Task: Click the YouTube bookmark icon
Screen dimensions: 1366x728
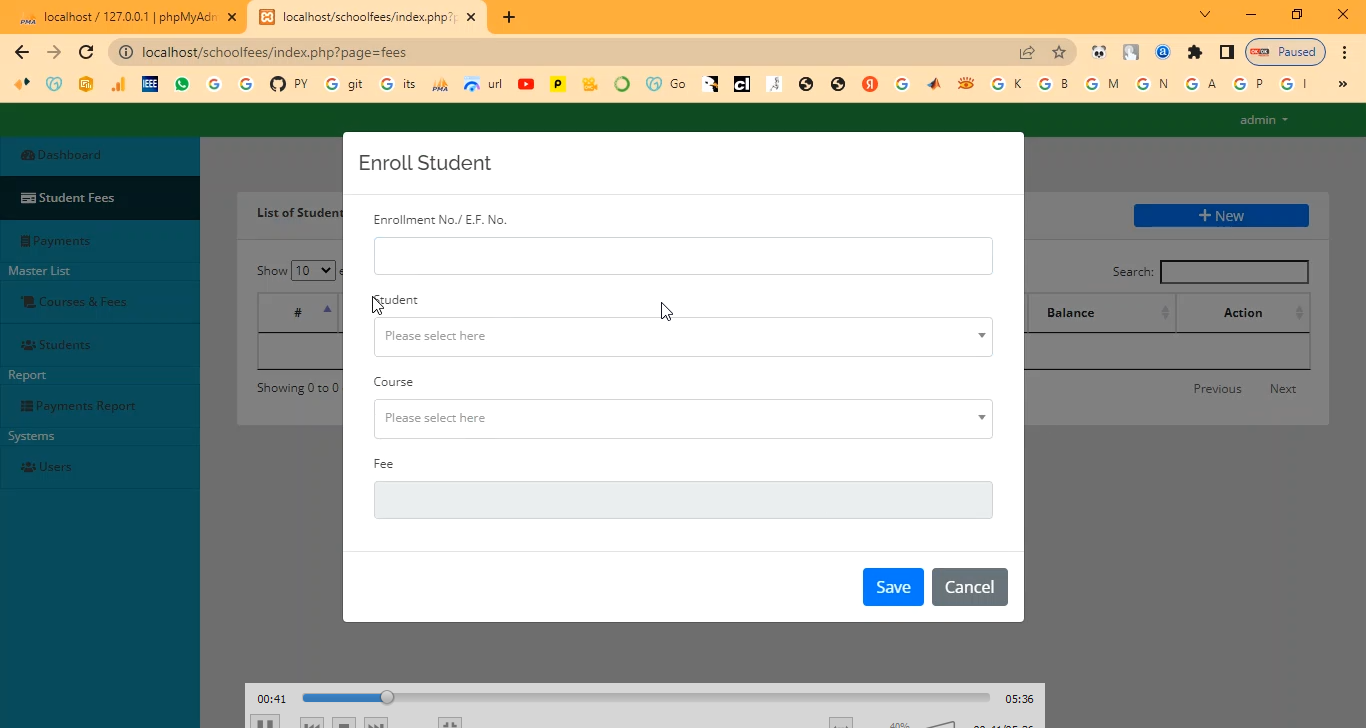Action: pos(526,84)
